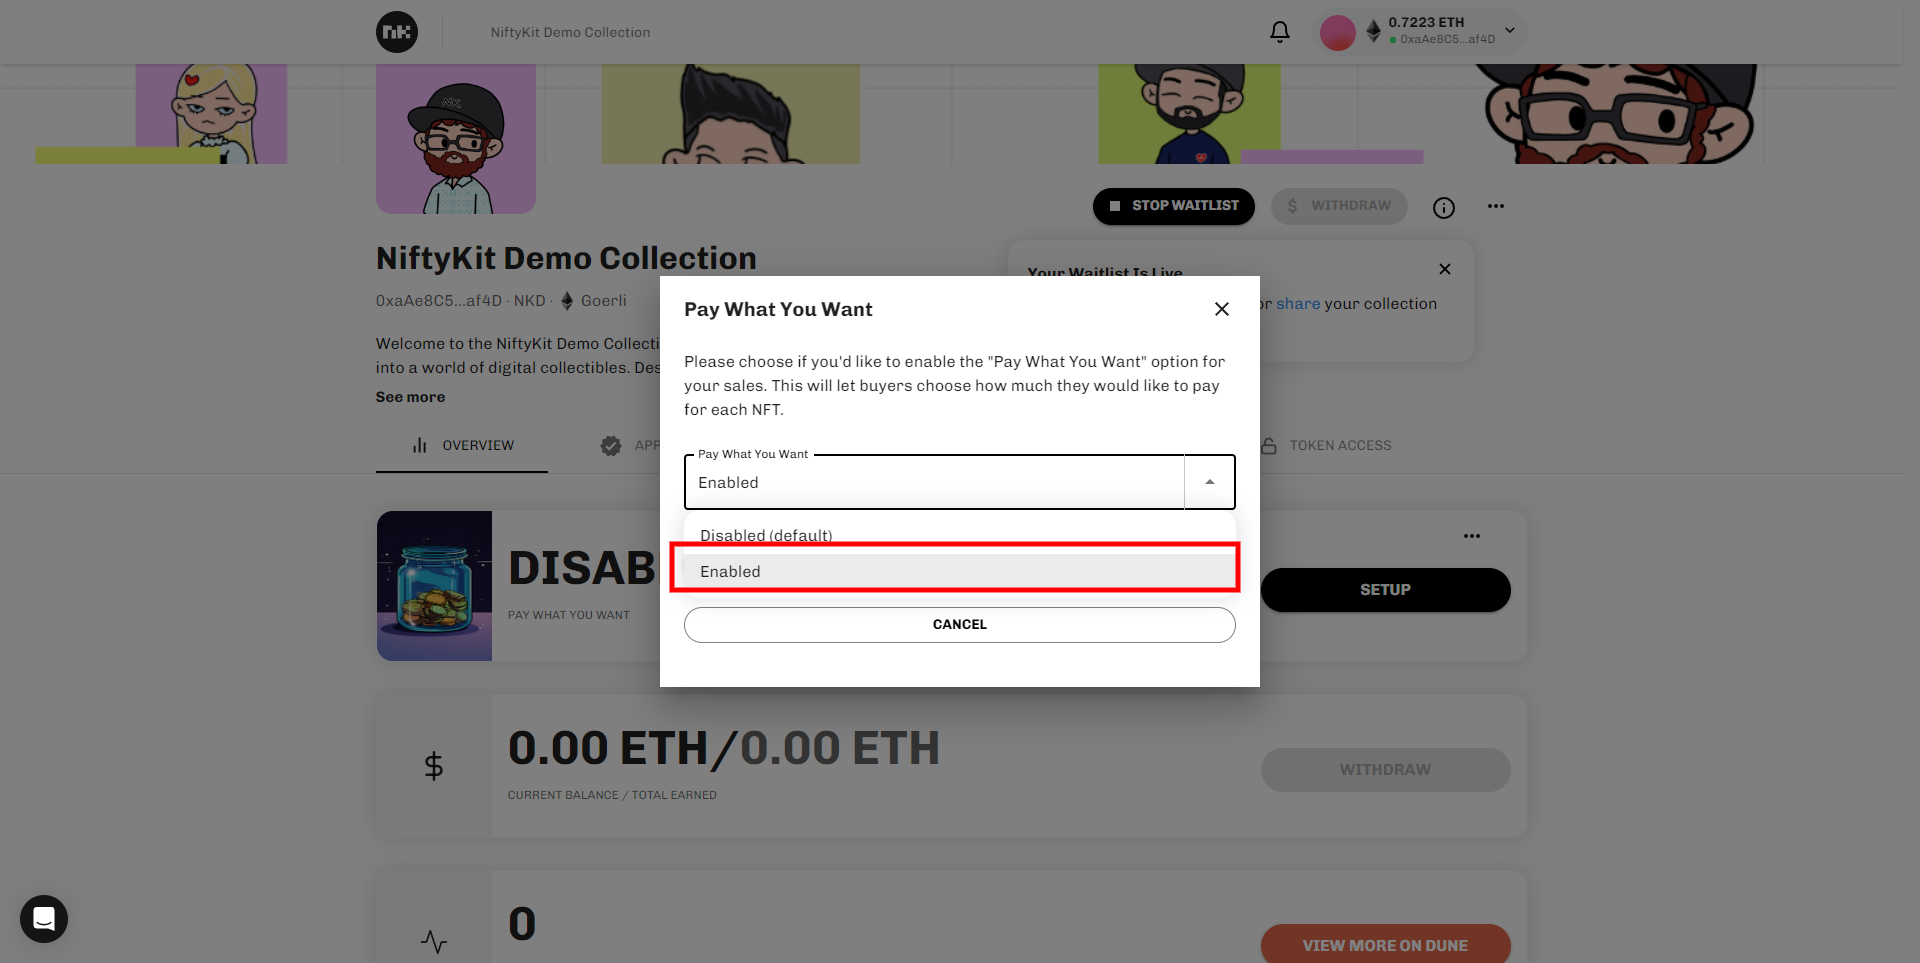This screenshot has height=963, width=1920.
Task: Click the collection profile avatar image
Action: [456, 140]
